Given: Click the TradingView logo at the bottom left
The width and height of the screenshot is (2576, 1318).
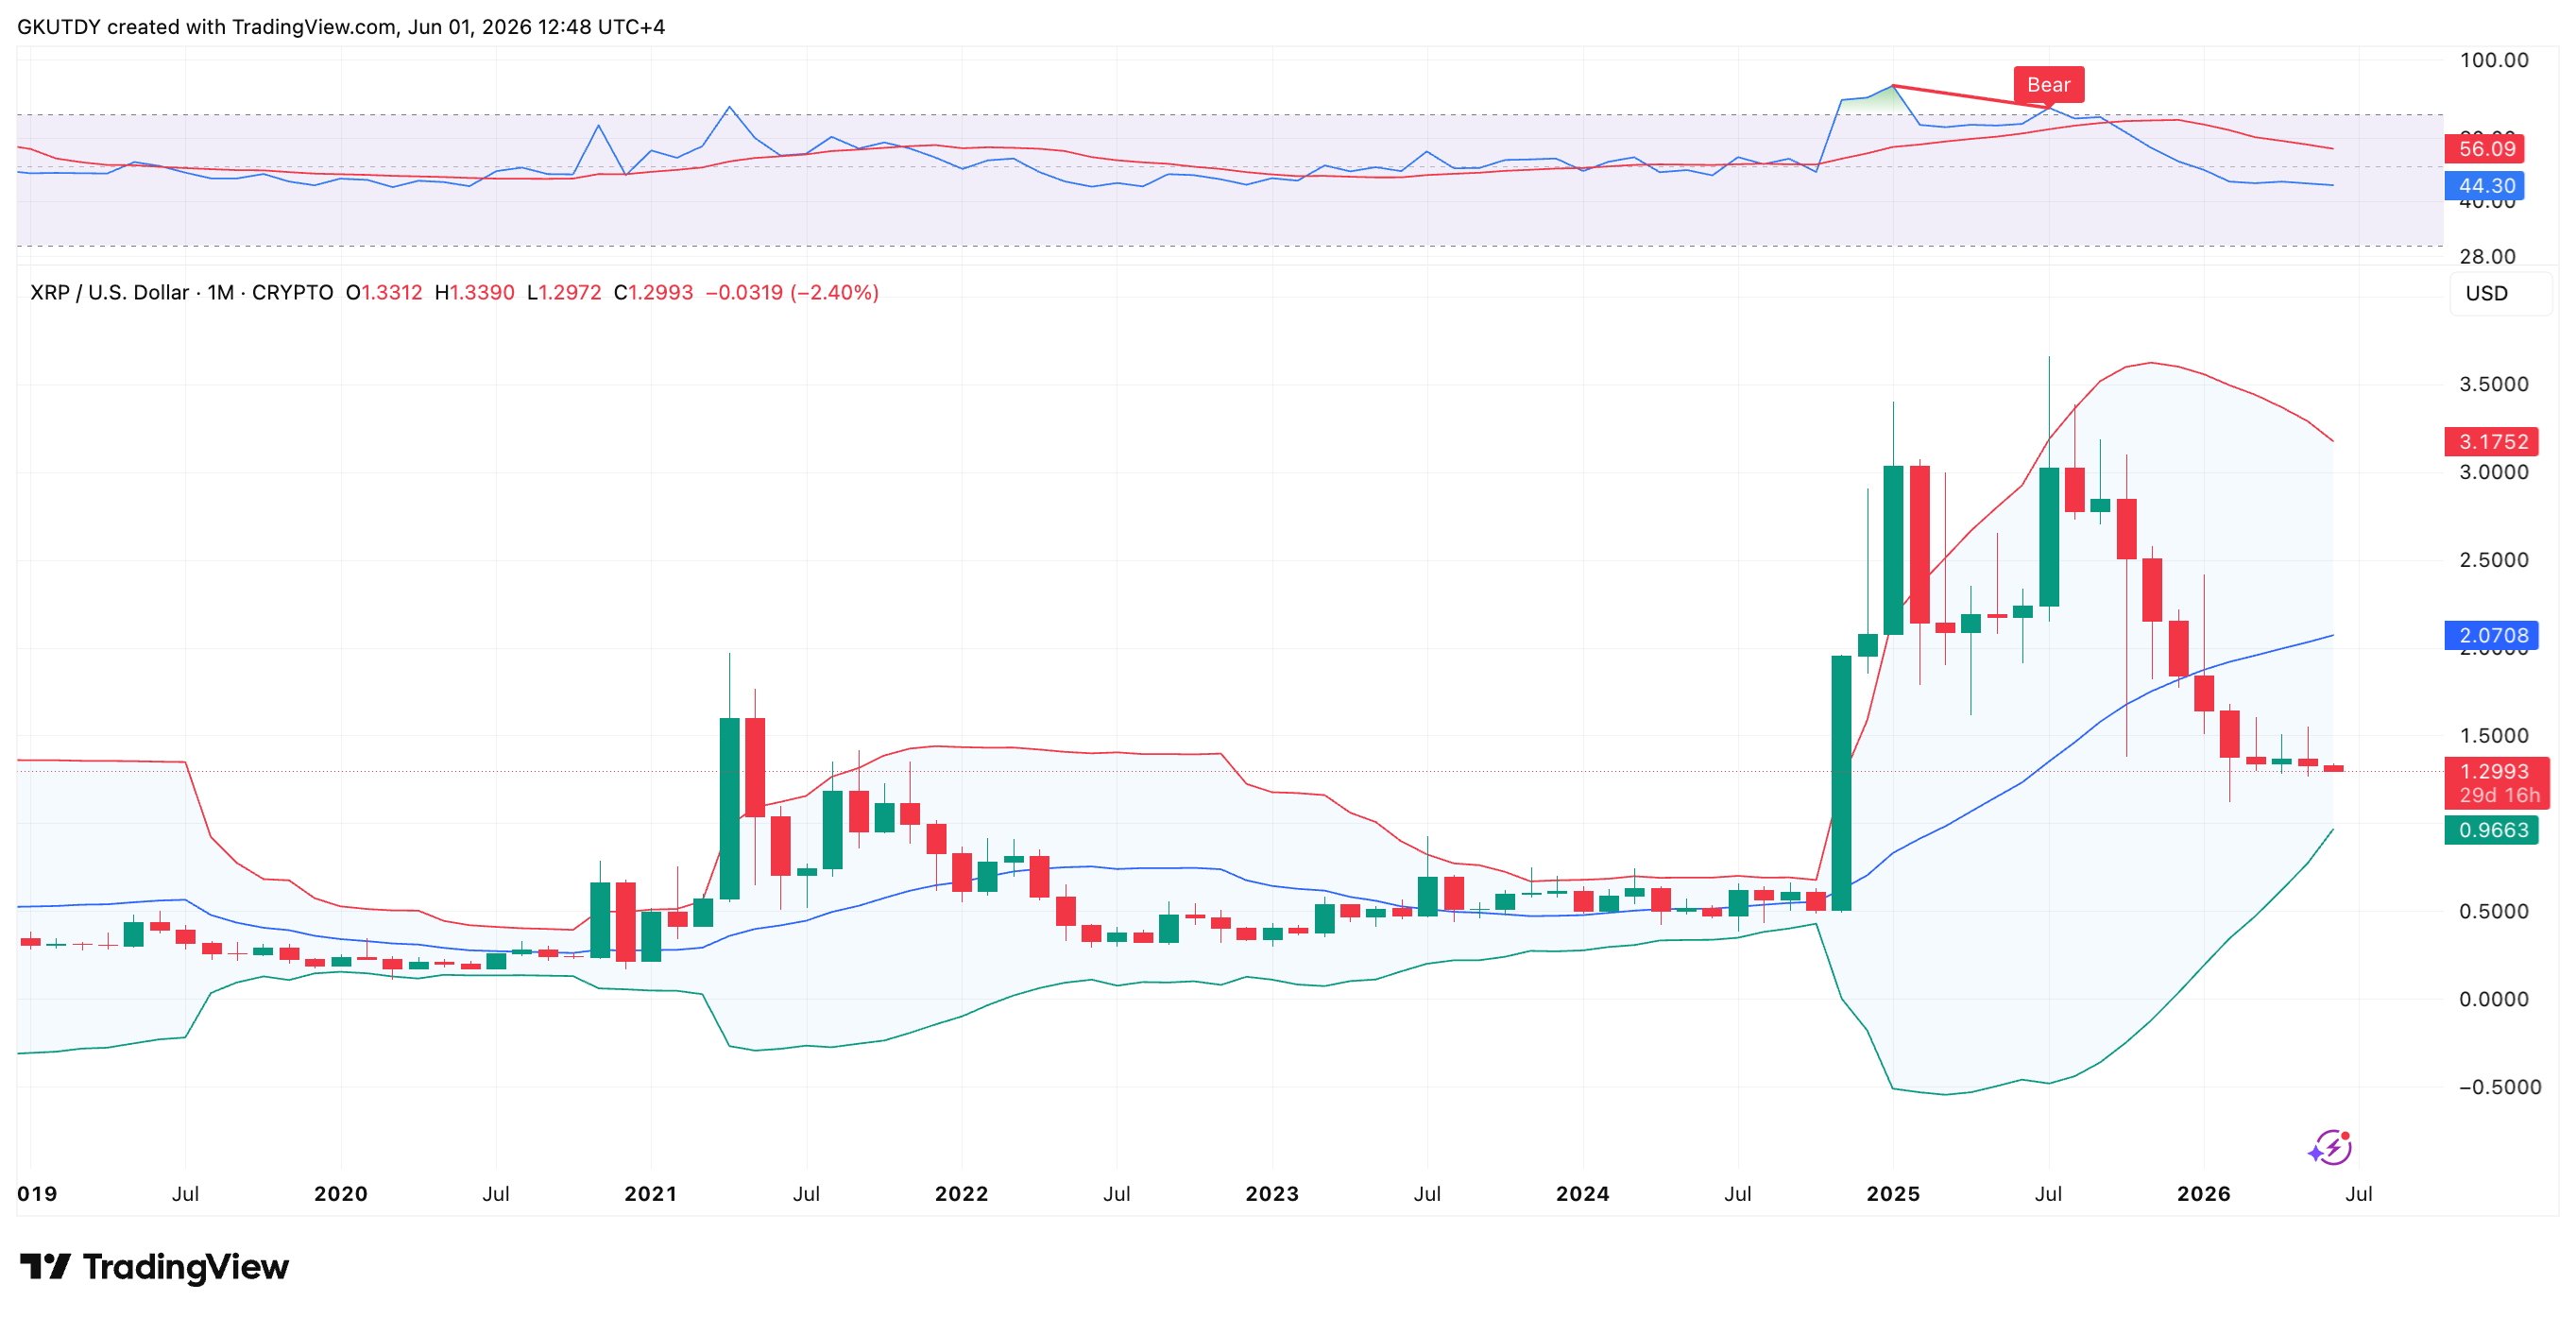Looking at the screenshot, I should pos(154,1267).
